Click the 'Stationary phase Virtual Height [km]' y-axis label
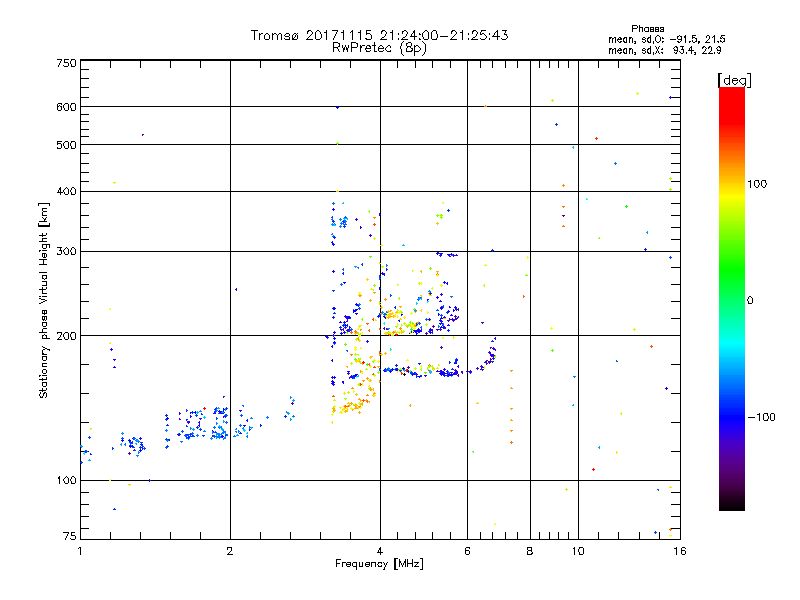This screenshot has width=800, height=600. tap(43, 301)
